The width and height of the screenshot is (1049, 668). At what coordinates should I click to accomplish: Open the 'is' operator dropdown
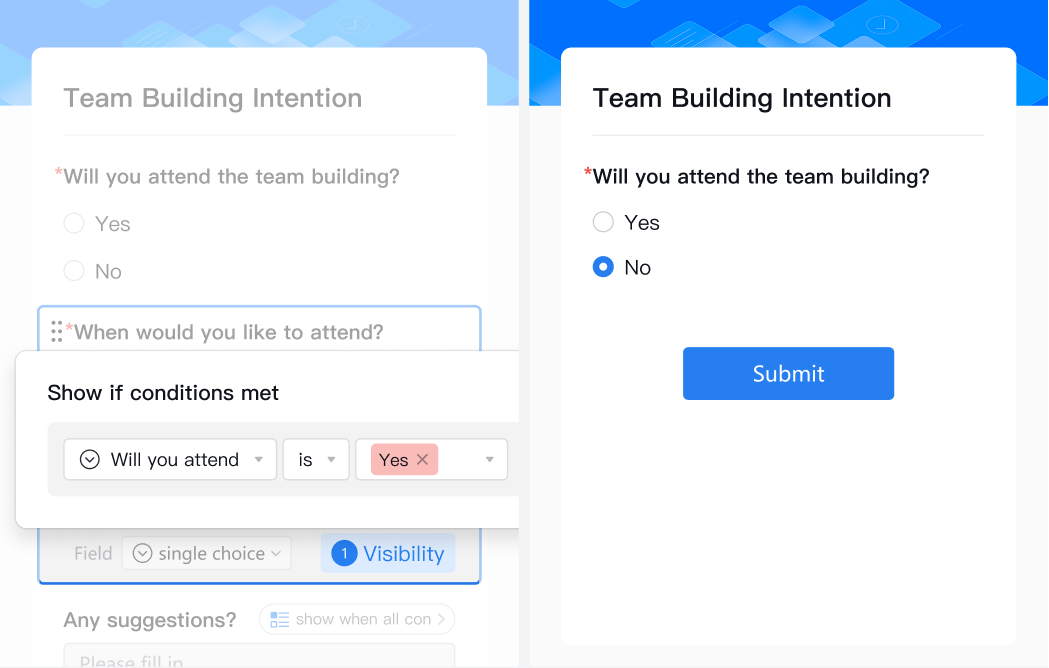click(x=316, y=460)
